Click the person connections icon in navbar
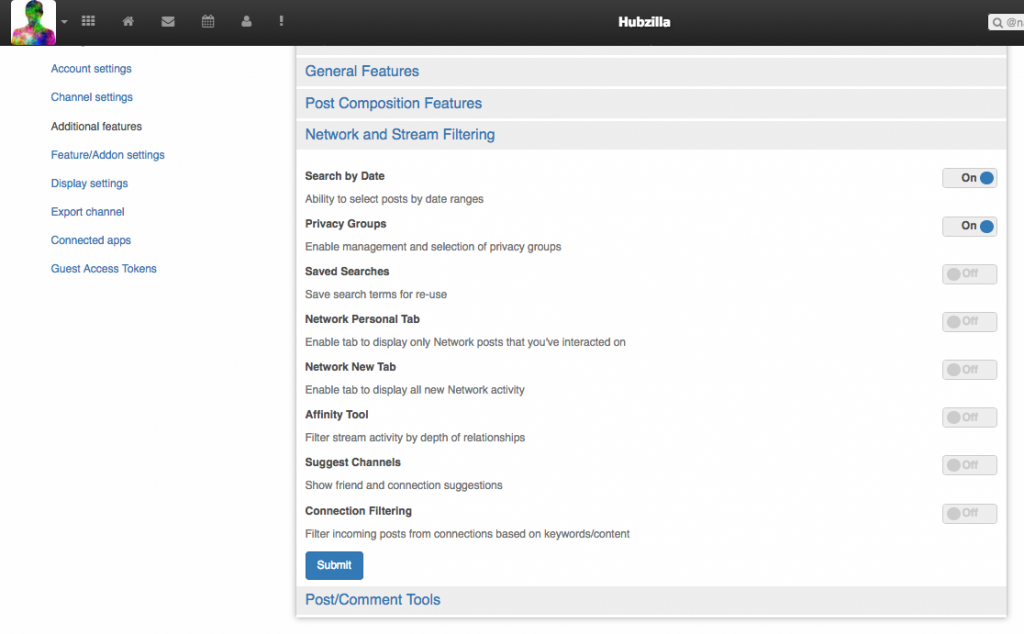This screenshot has height=634, width=1024. tap(246, 21)
